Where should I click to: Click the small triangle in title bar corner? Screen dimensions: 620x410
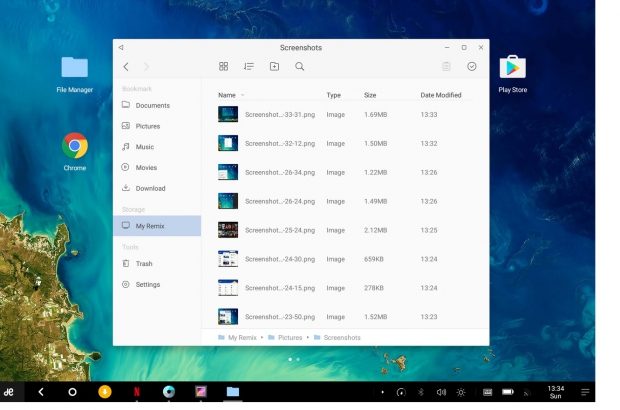121,47
